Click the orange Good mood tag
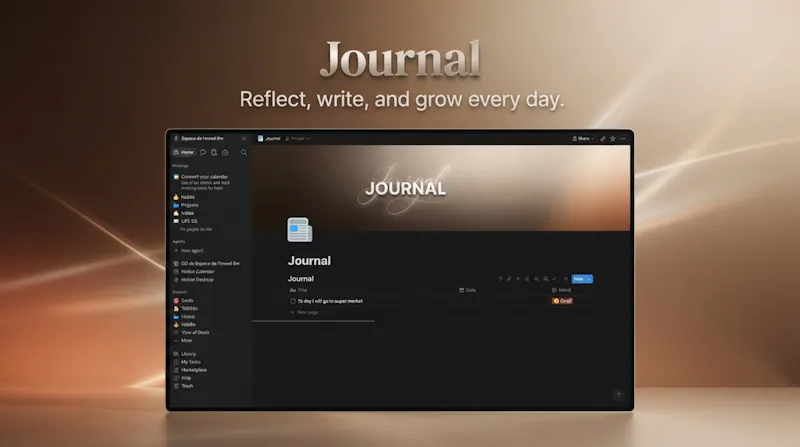Screen dimensions: 800x447 point(562,301)
